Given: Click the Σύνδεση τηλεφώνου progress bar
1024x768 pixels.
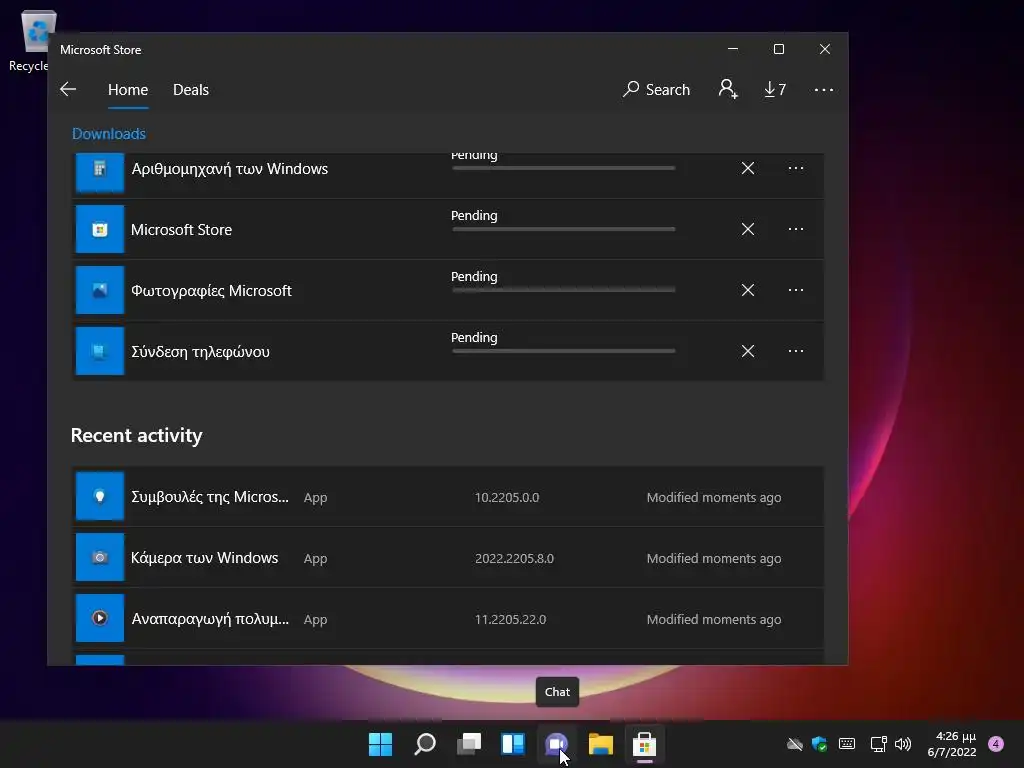Looking at the screenshot, I should coord(564,351).
